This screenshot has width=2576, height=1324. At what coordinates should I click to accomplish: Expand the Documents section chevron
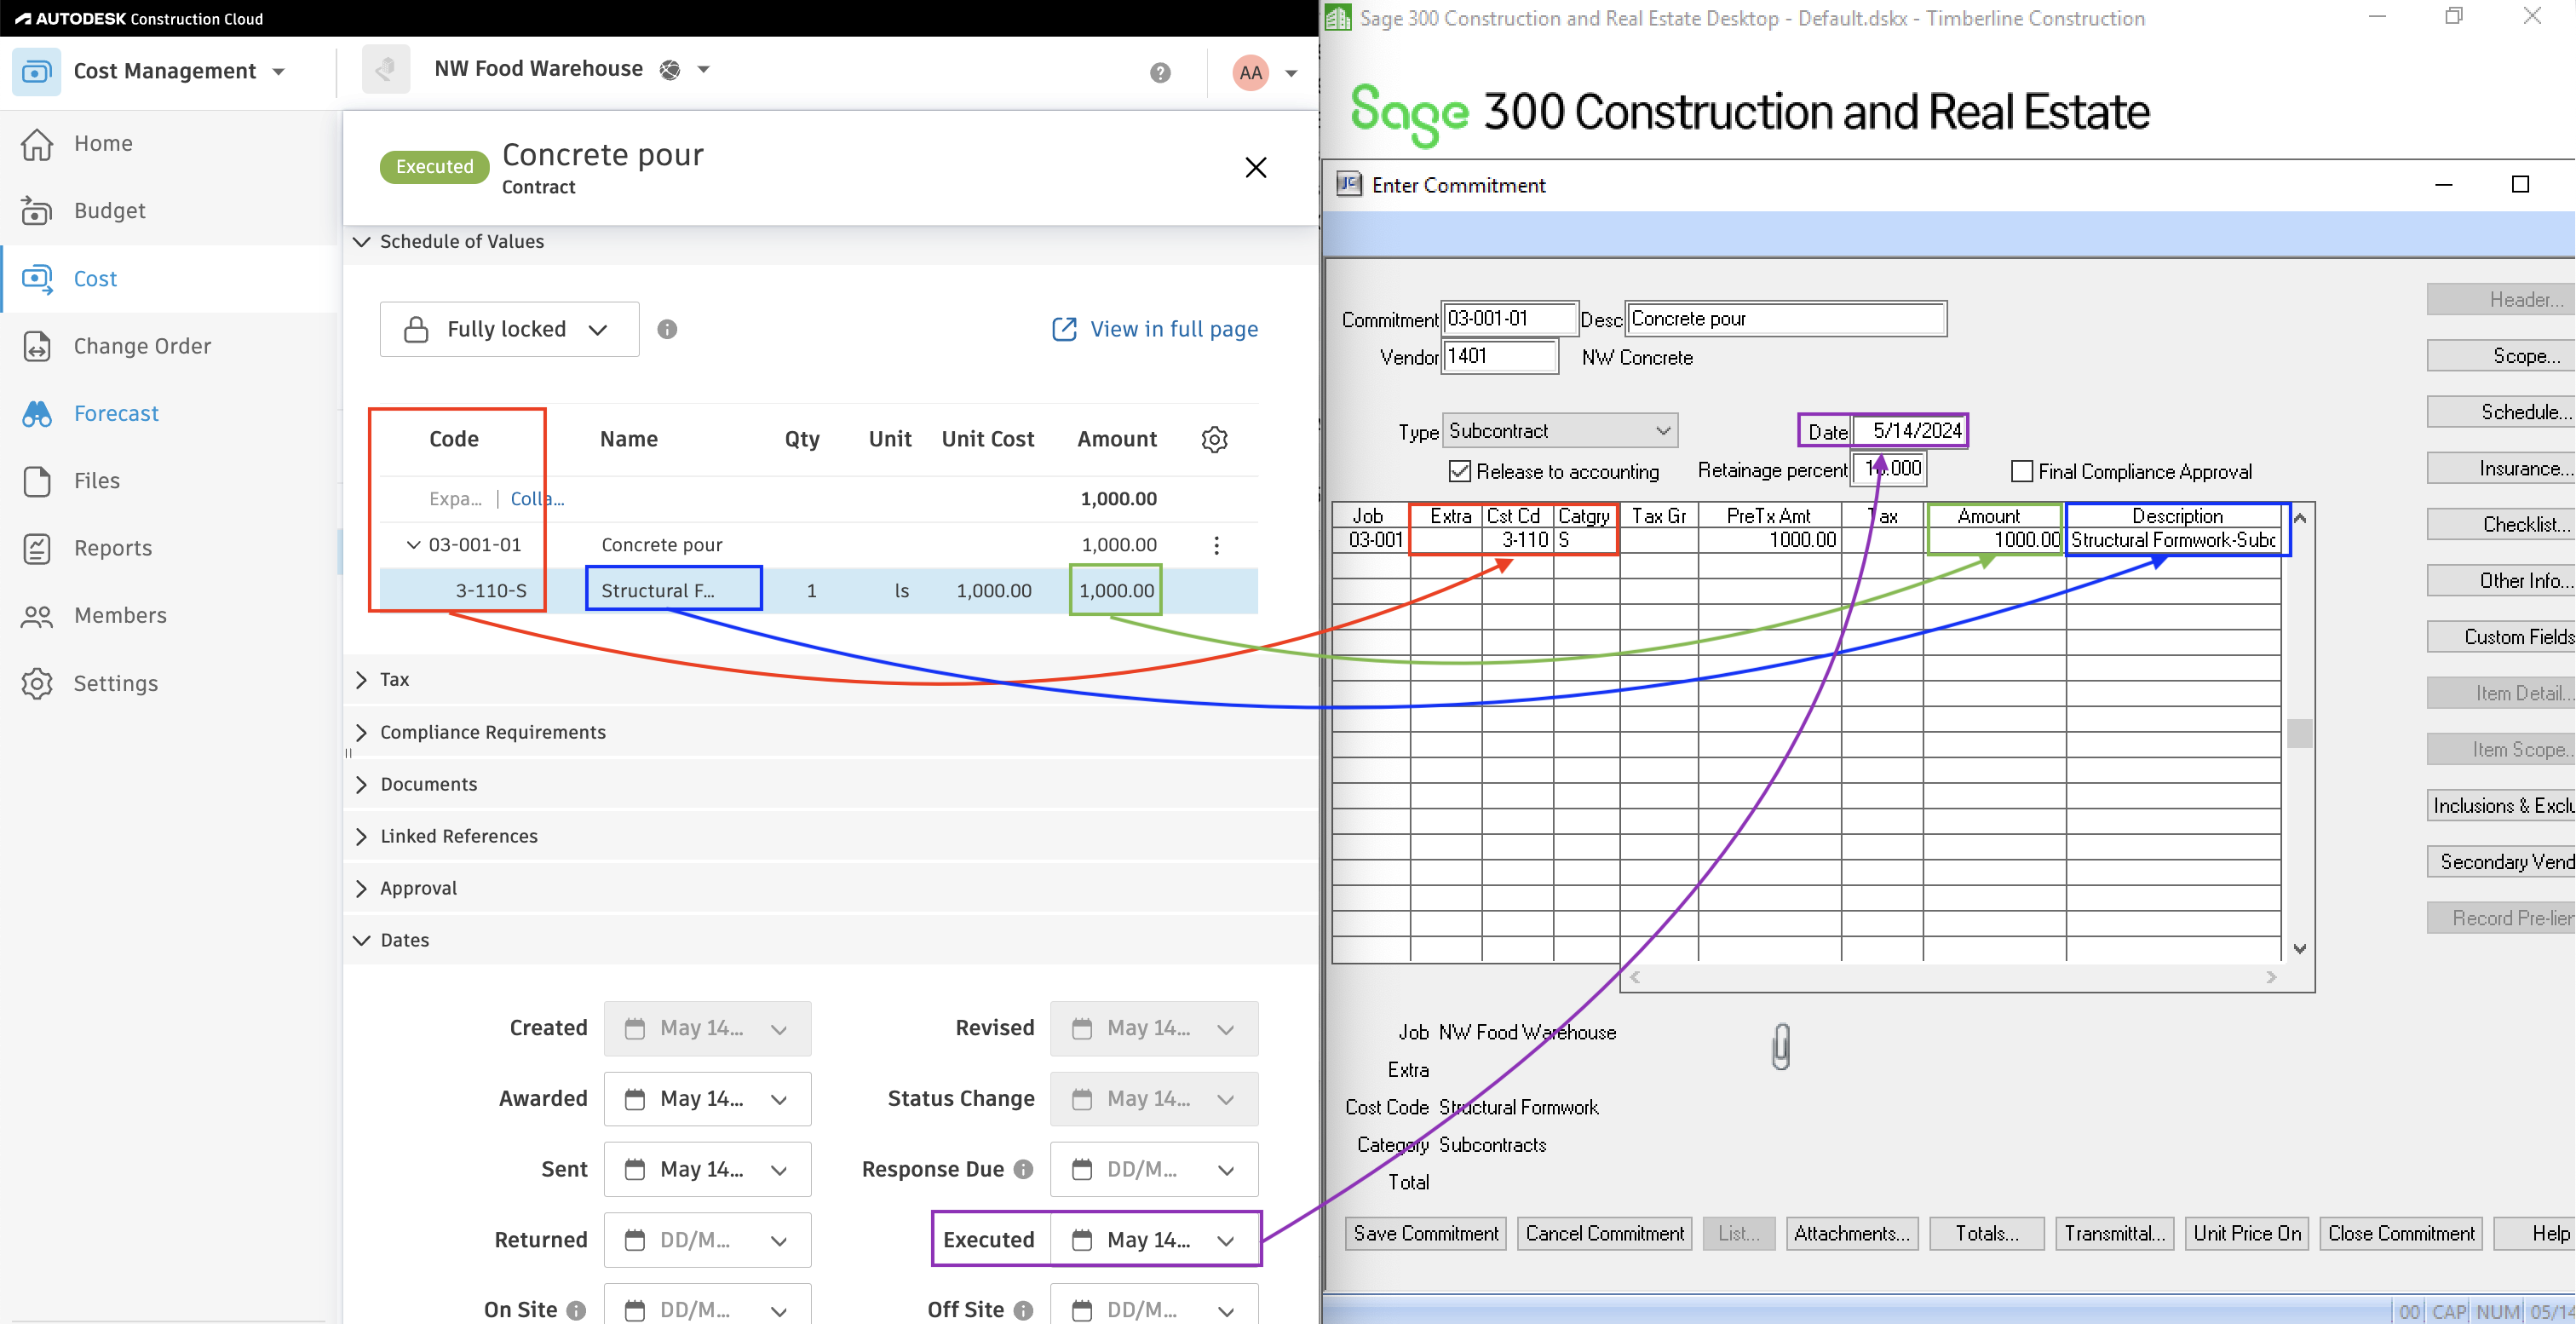pyautogui.click(x=361, y=784)
